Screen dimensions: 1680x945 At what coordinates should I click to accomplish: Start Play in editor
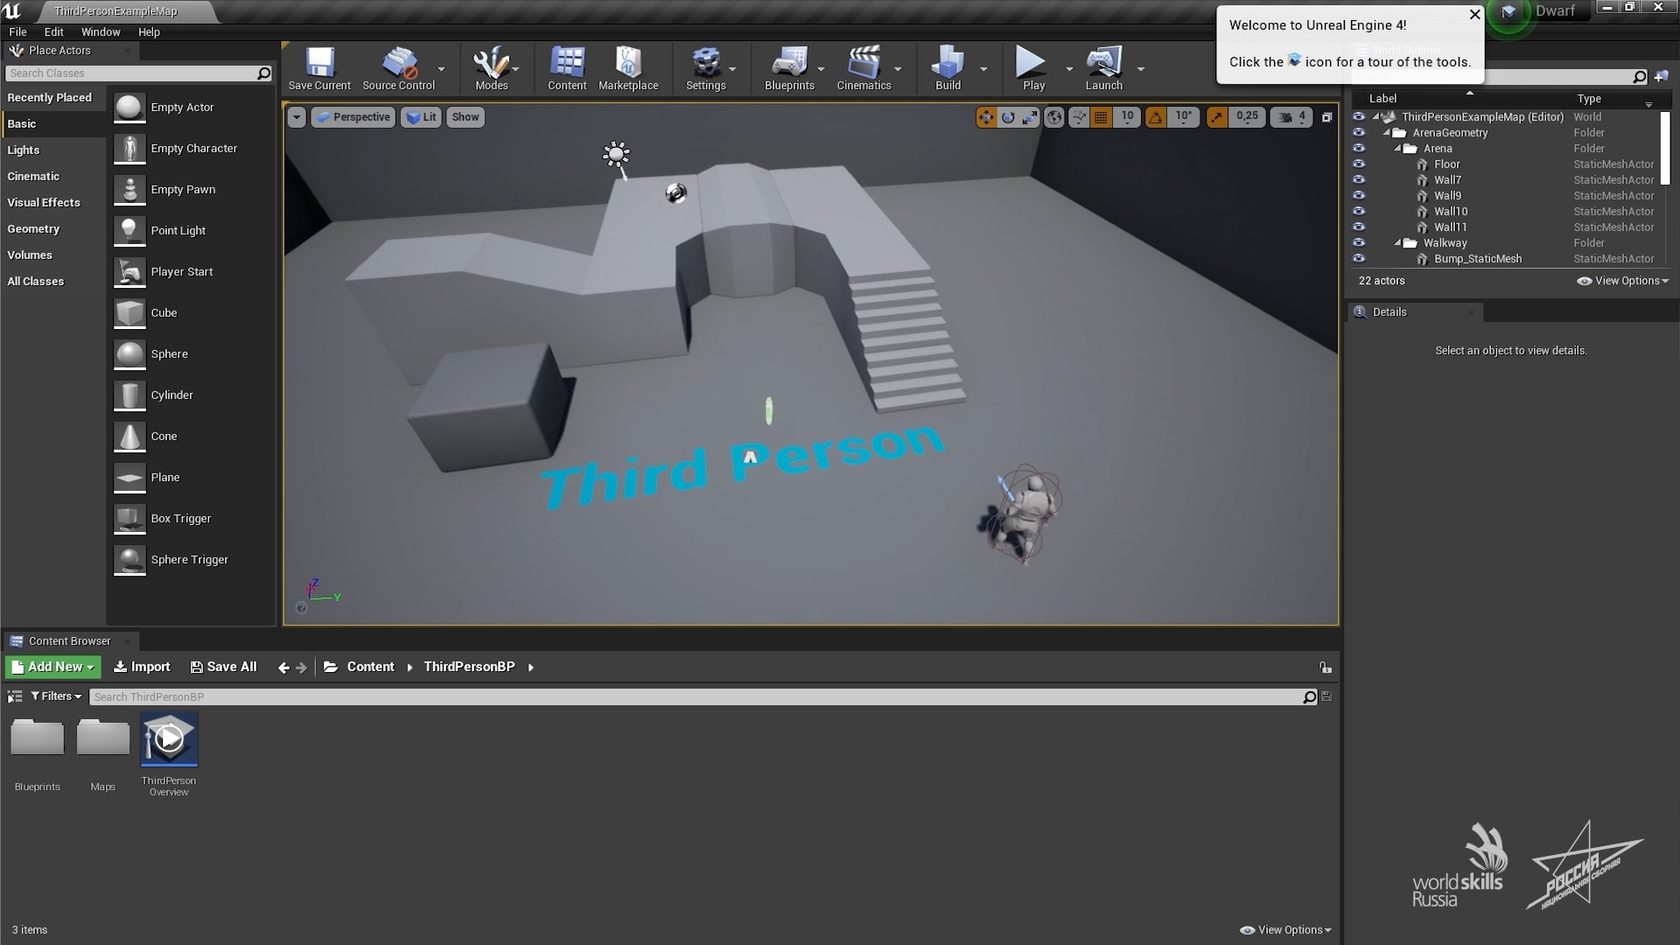(x=1033, y=68)
